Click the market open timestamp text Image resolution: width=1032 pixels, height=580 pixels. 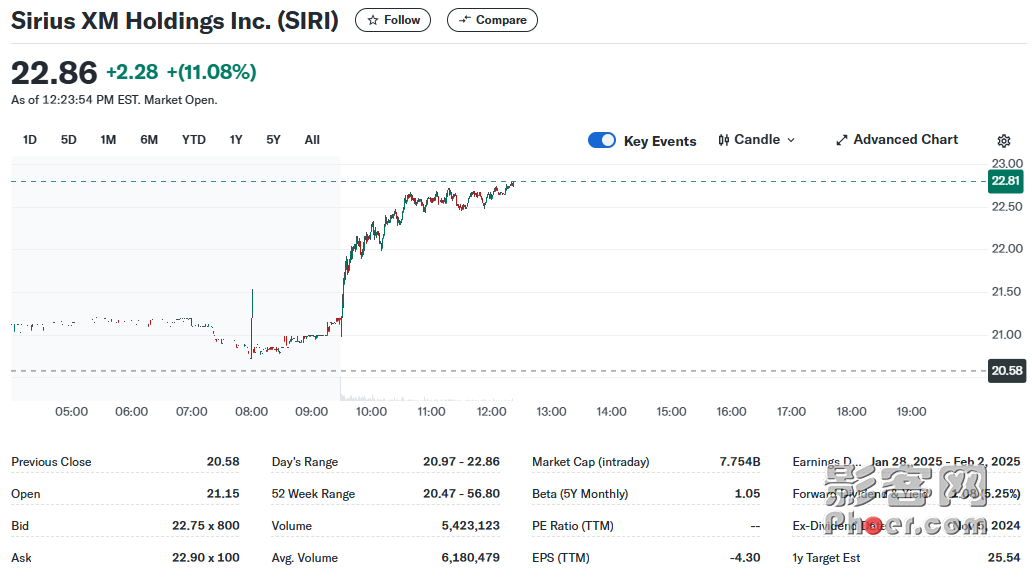coord(115,100)
